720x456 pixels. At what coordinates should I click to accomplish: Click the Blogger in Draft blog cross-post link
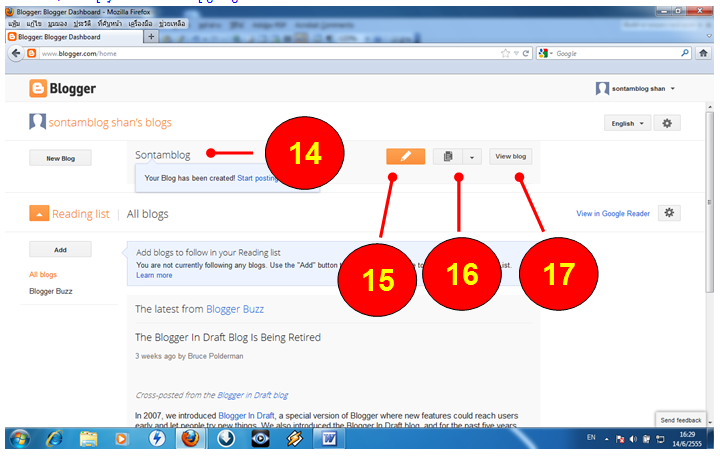coord(253,395)
